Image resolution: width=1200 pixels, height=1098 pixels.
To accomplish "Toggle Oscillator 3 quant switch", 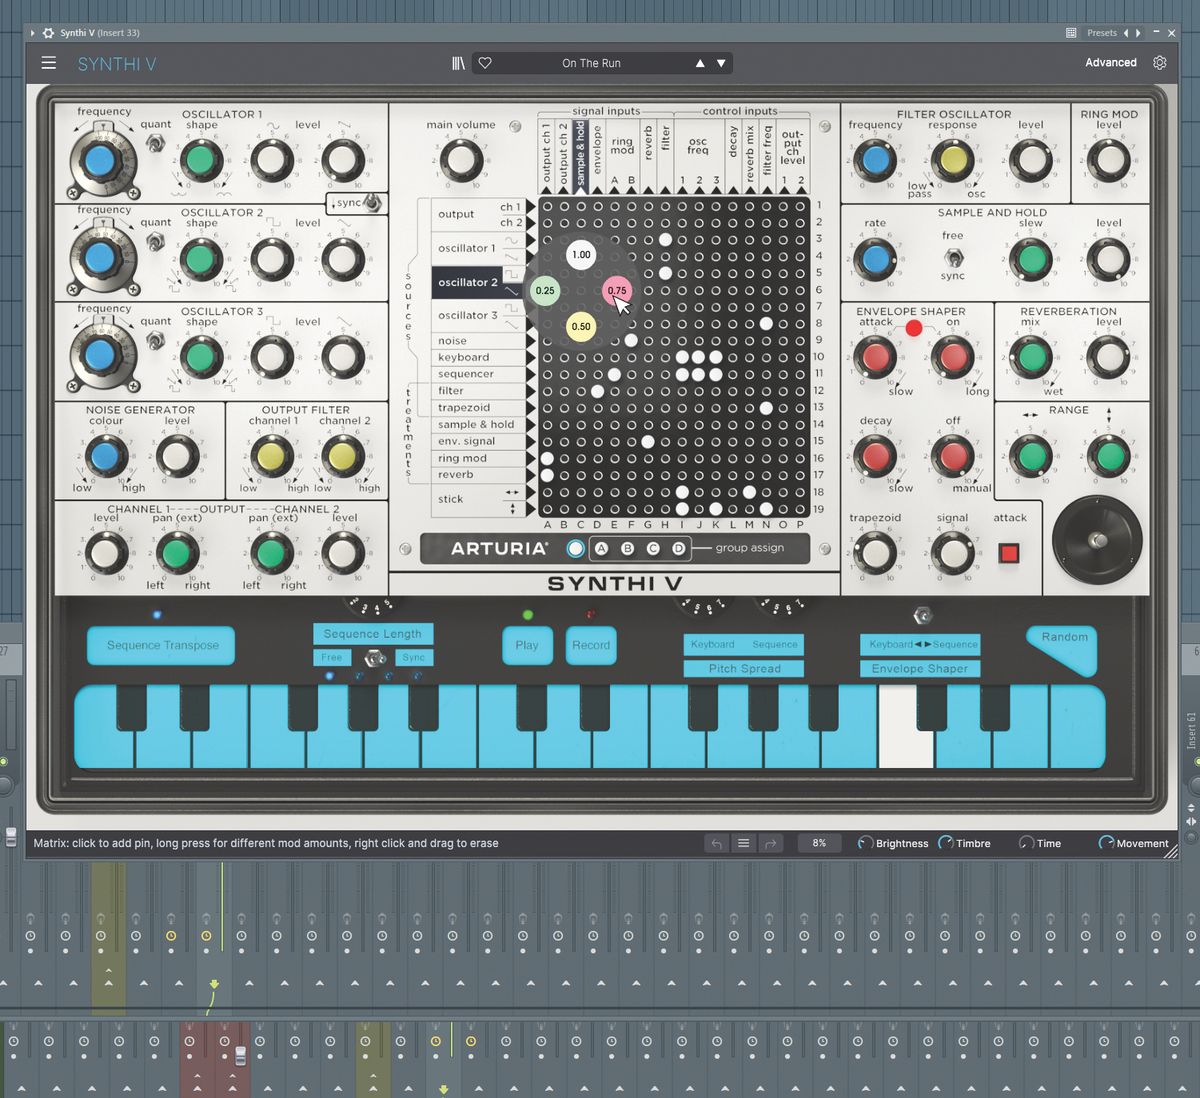I will (x=155, y=341).
